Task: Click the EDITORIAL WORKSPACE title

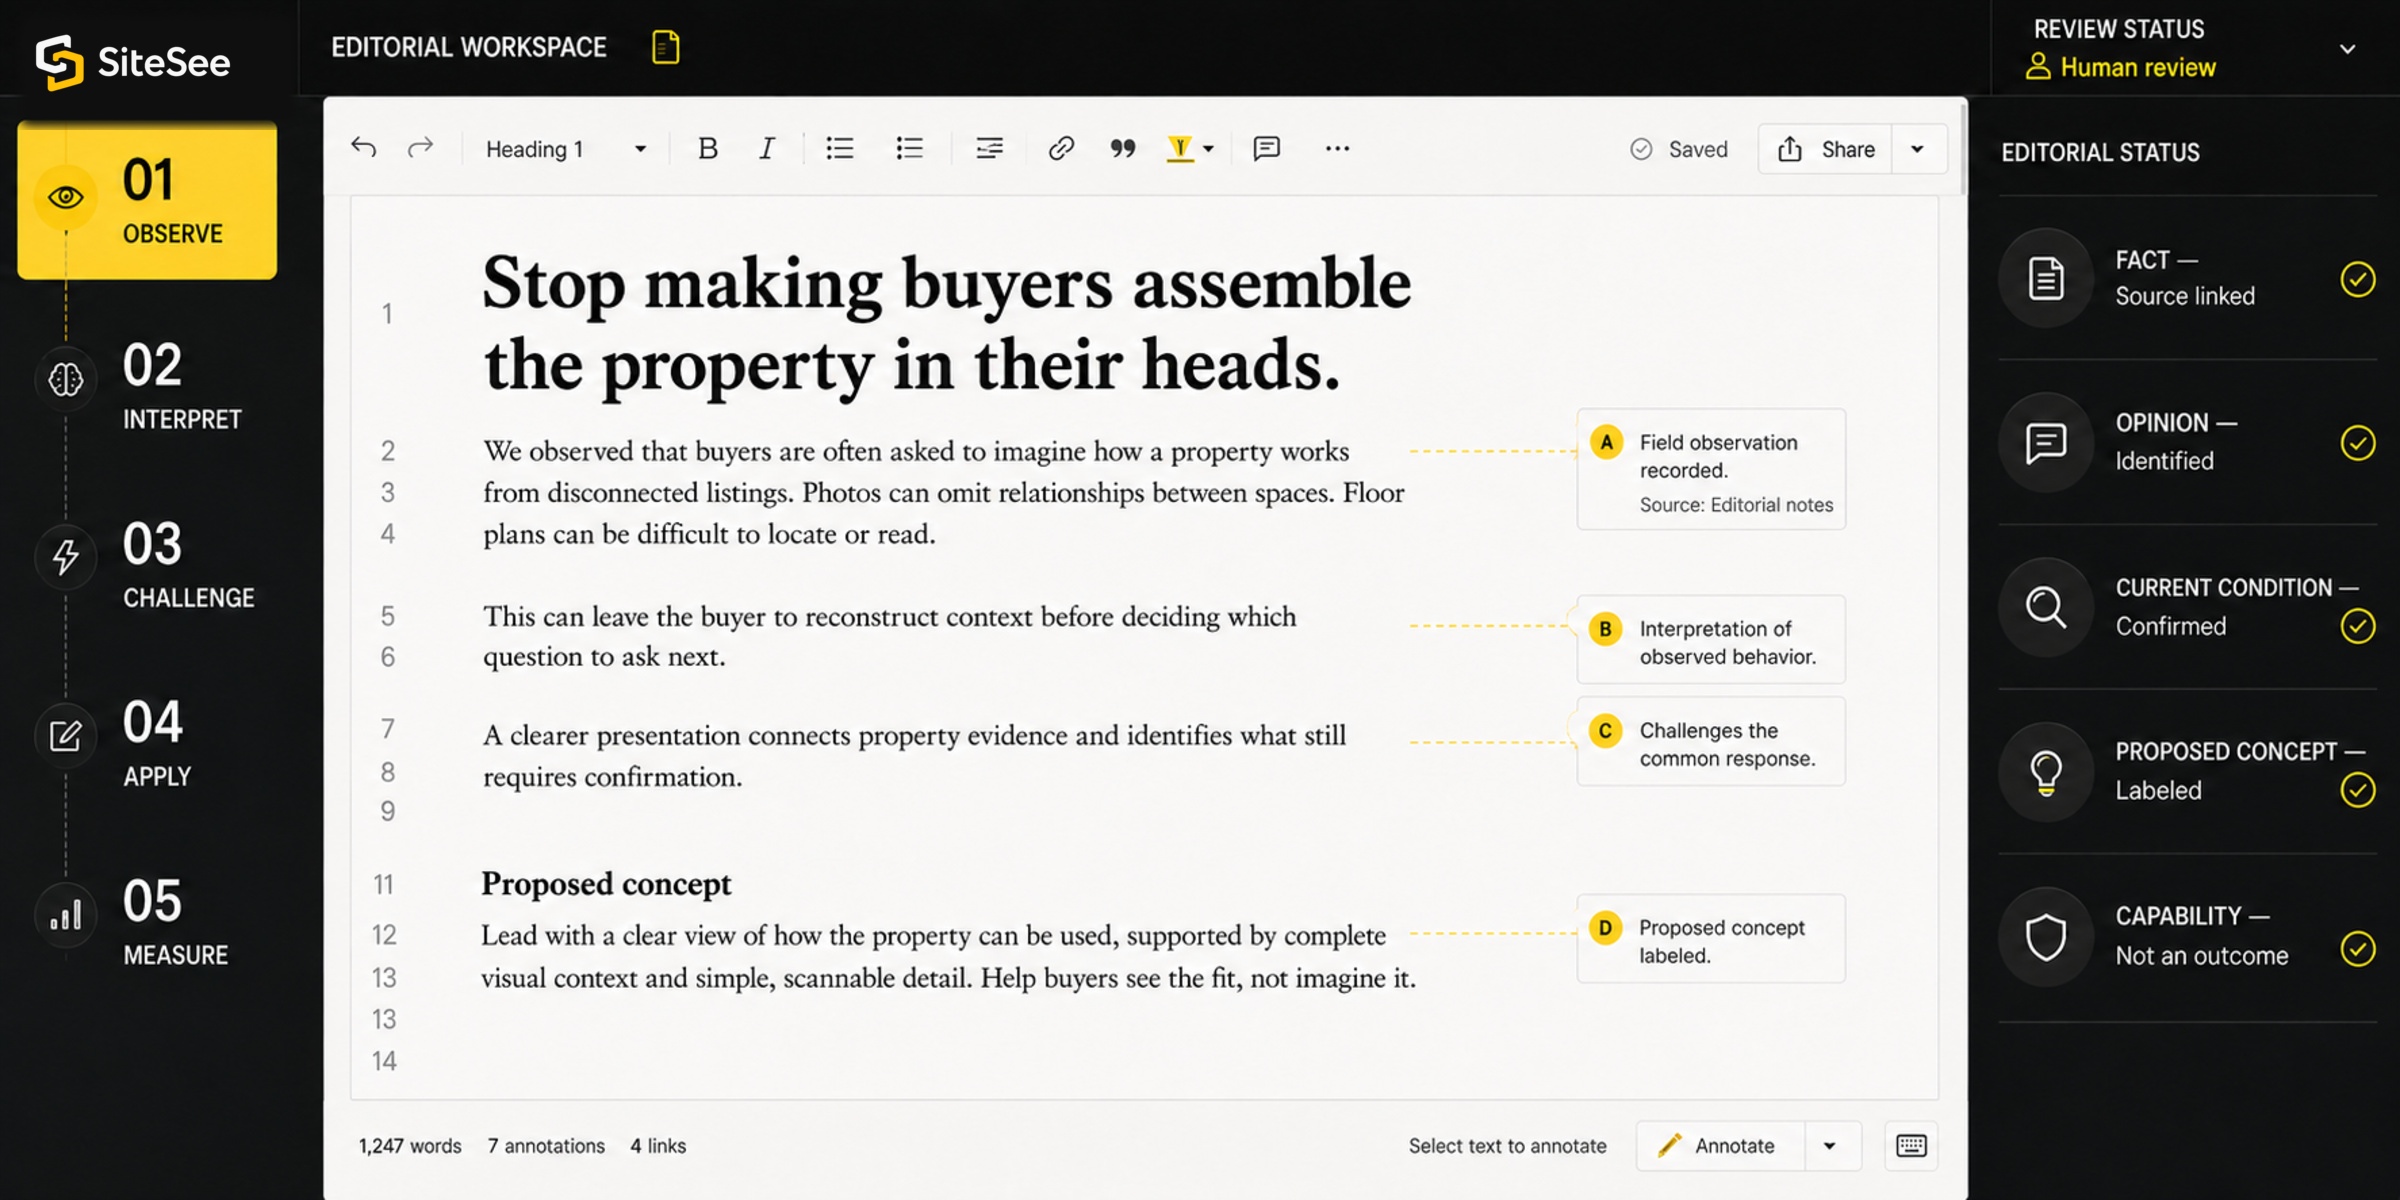Action: pos(469,47)
